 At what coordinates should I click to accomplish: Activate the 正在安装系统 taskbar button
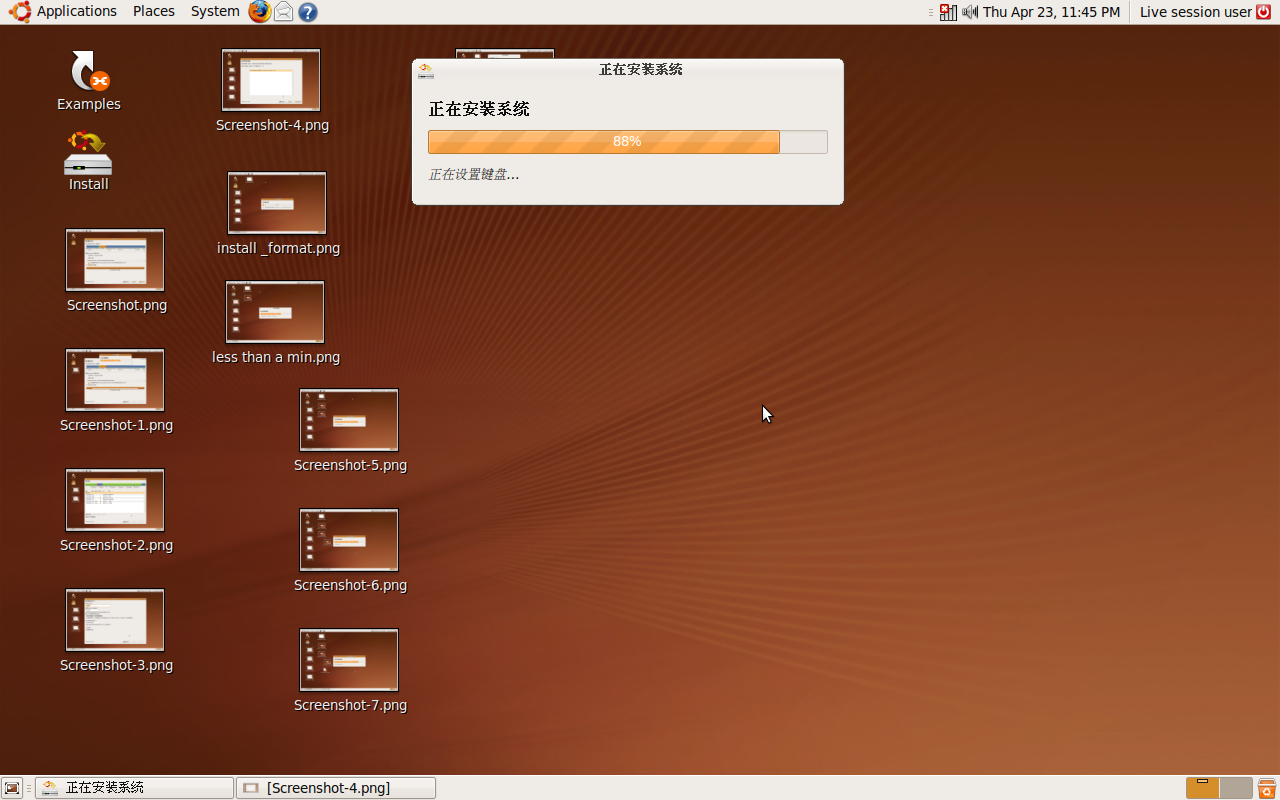coord(134,788)
